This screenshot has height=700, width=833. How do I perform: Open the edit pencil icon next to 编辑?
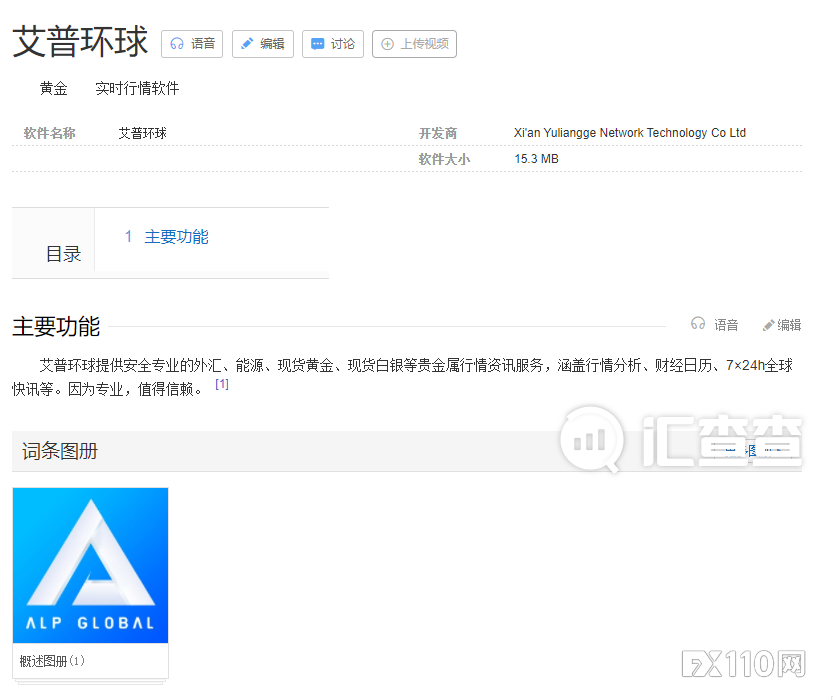(x=248, y=43)
